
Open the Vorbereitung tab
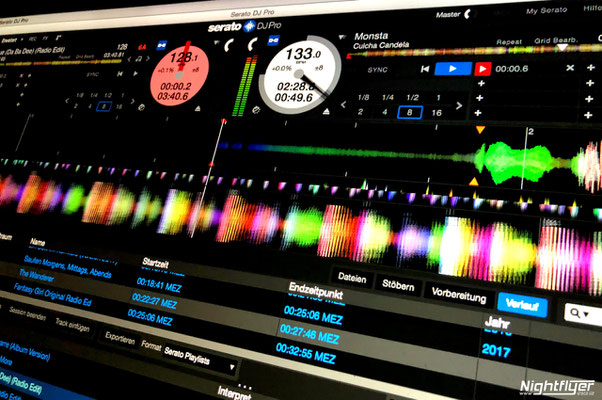tap(459, 296)
